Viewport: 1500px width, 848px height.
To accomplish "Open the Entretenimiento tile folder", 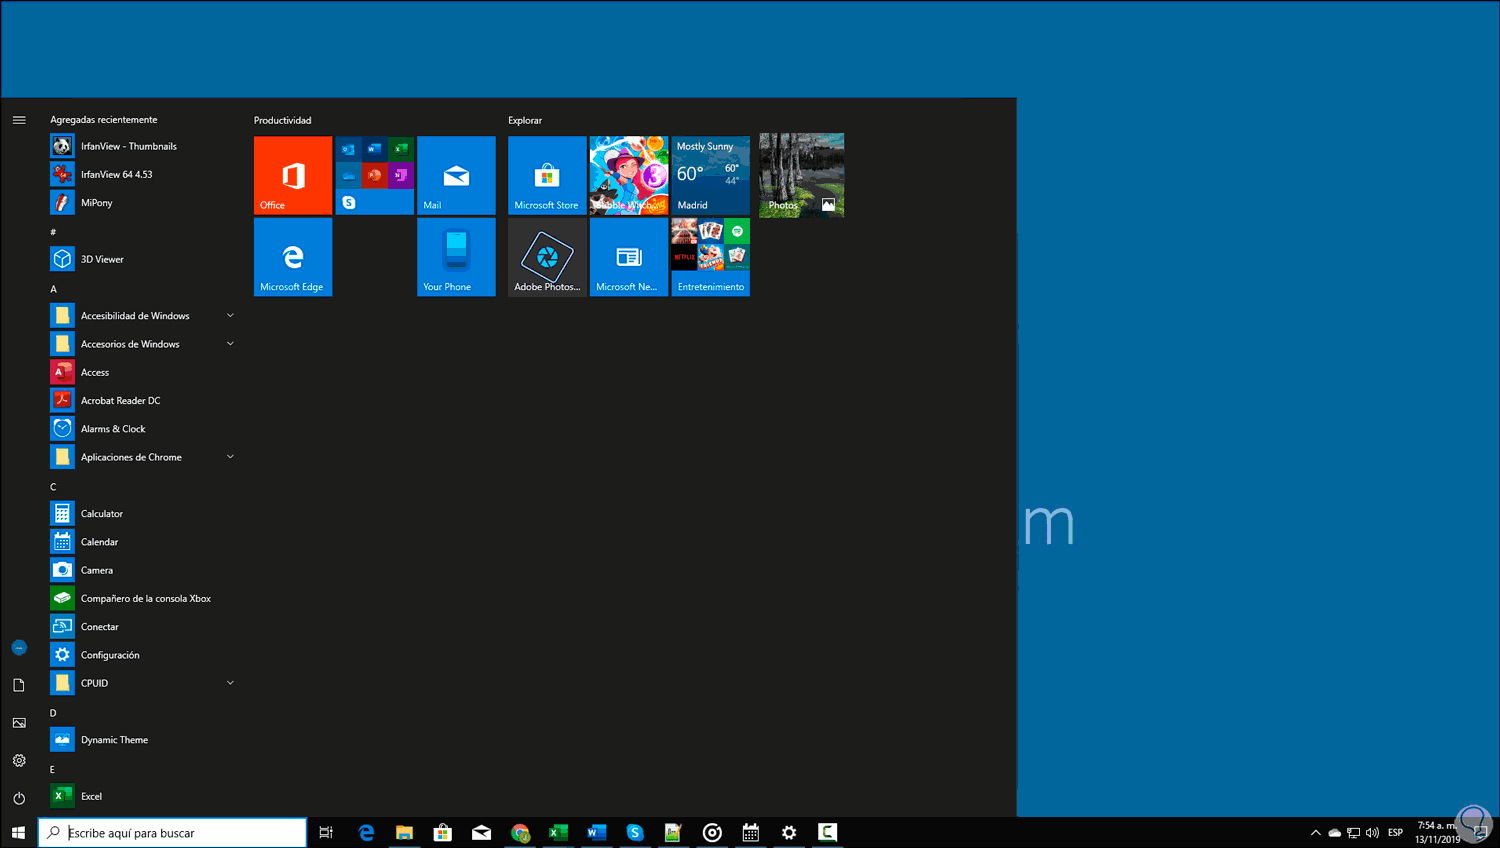I will click(x=710, y=257).
